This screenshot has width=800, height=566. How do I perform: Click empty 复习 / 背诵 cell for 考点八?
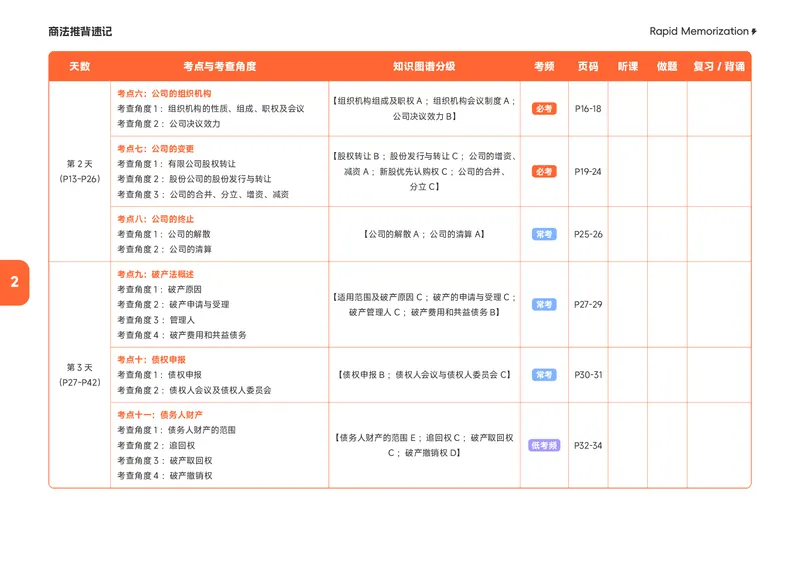[x=719, y=235]
